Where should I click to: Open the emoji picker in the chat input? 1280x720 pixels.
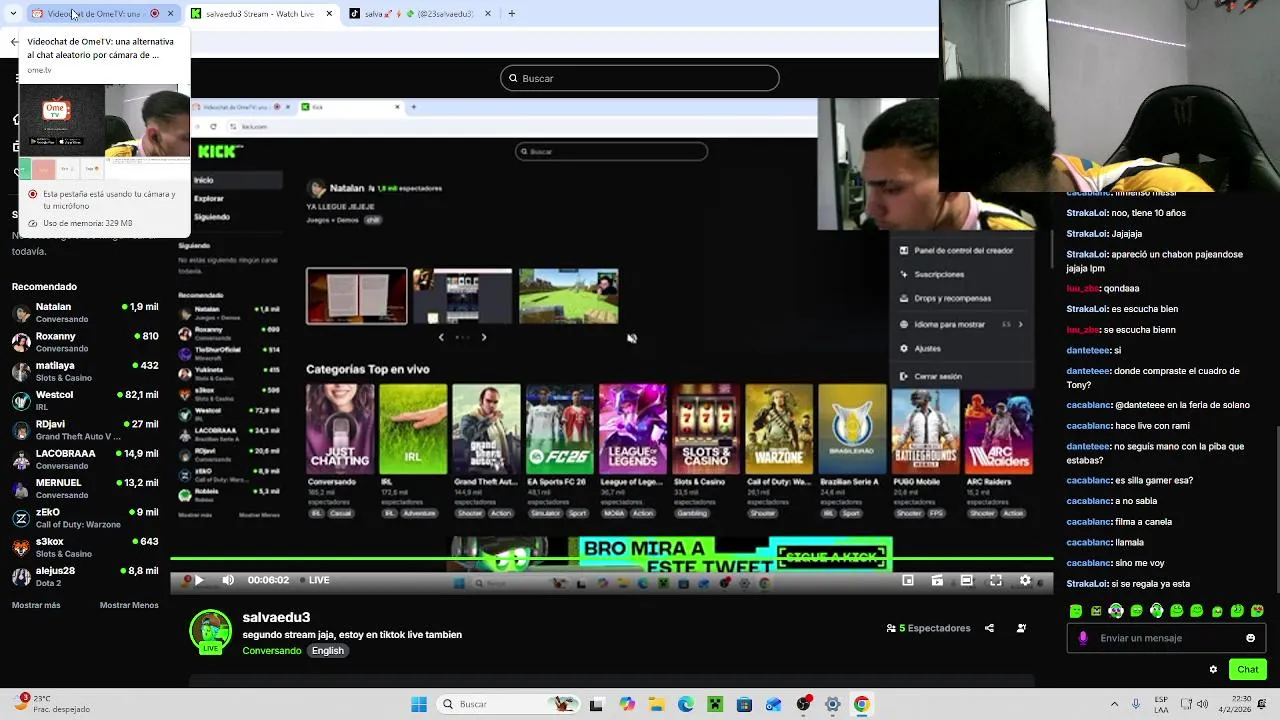(x=1250, y=638)
